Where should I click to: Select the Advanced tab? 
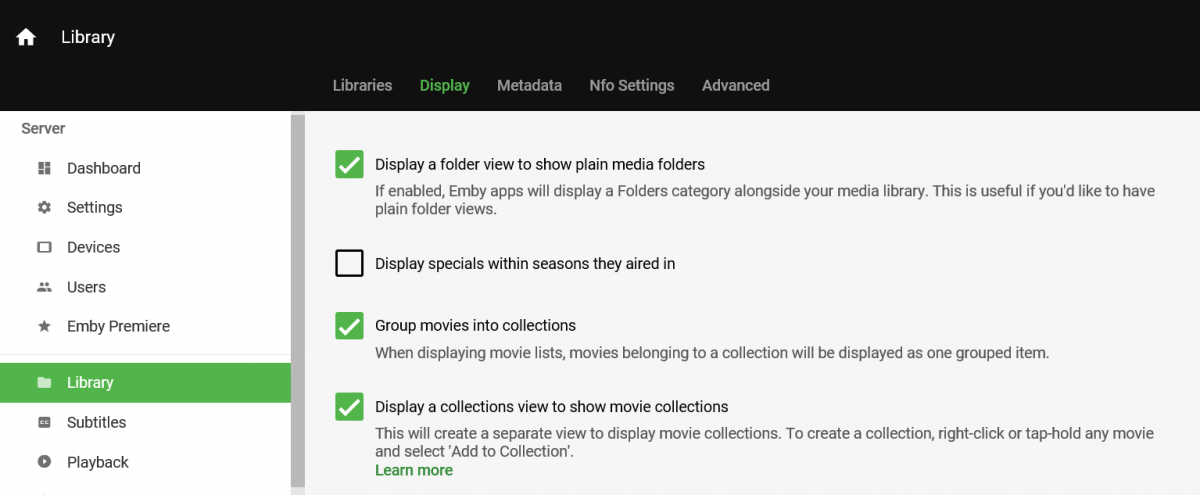735,85
